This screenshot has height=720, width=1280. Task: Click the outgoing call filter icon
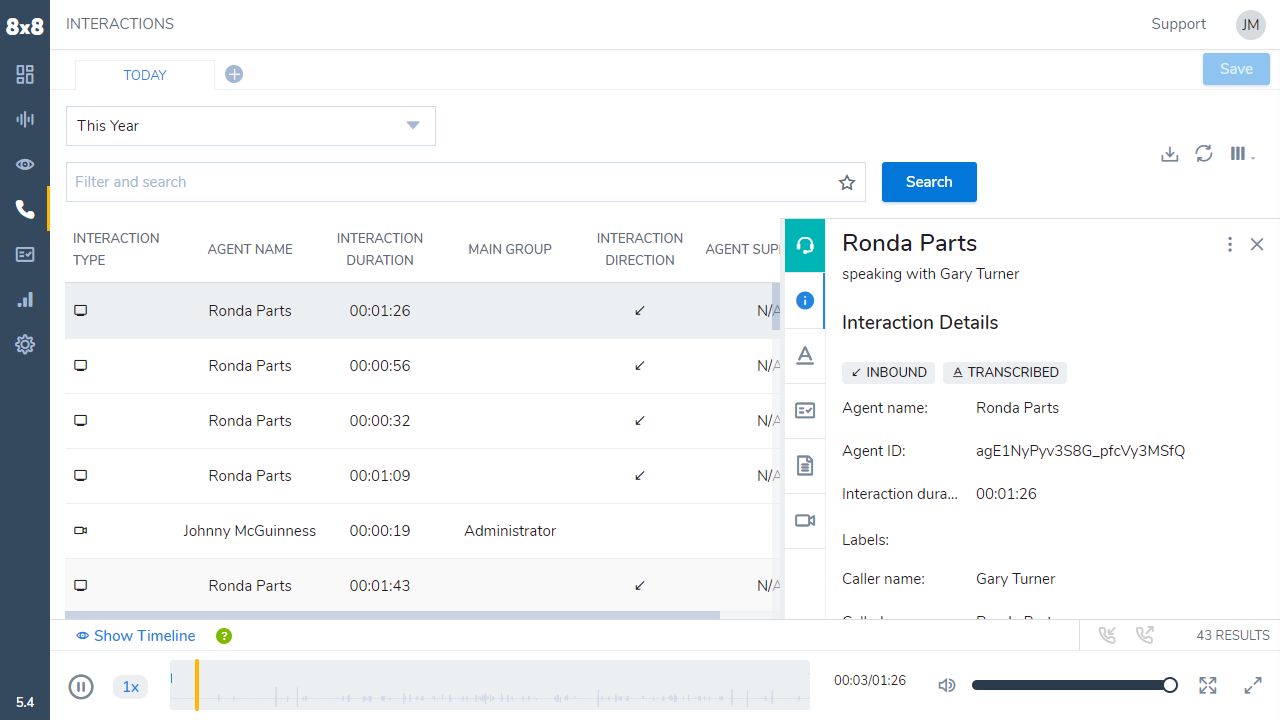[1145, 635]
